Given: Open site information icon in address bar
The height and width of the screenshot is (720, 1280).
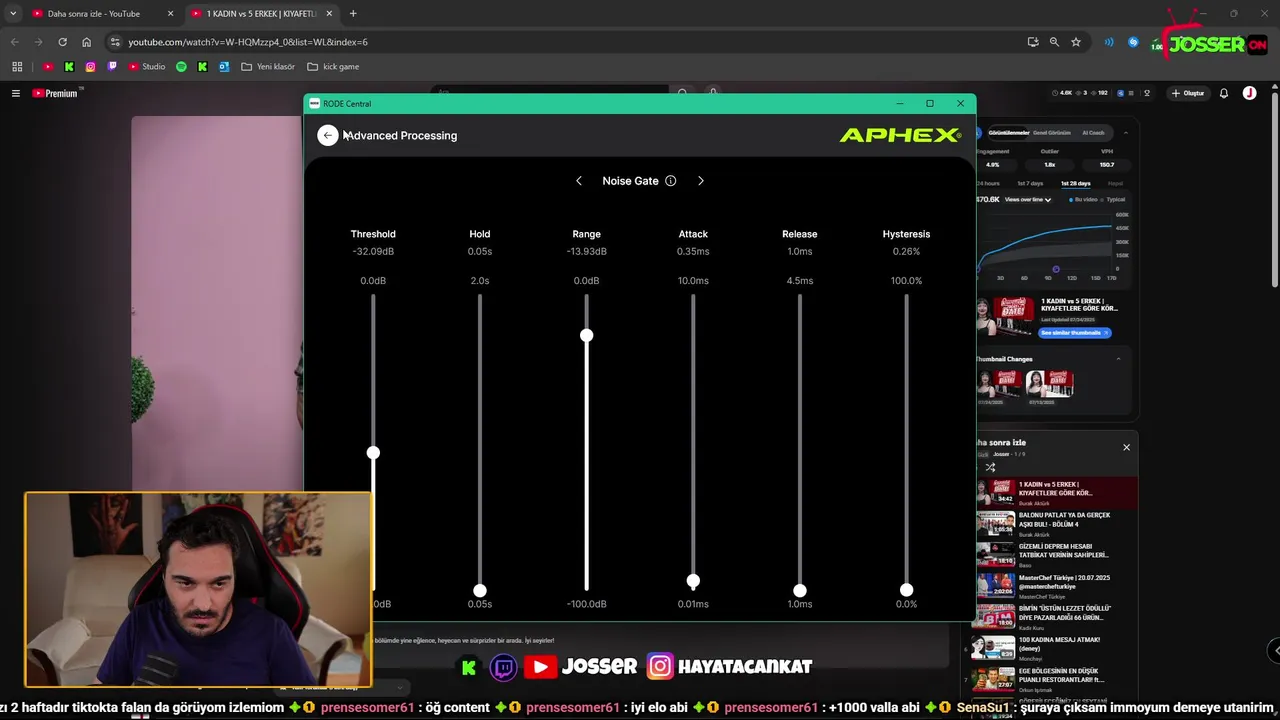Looking at the screenshot, I should coord(115,42).
